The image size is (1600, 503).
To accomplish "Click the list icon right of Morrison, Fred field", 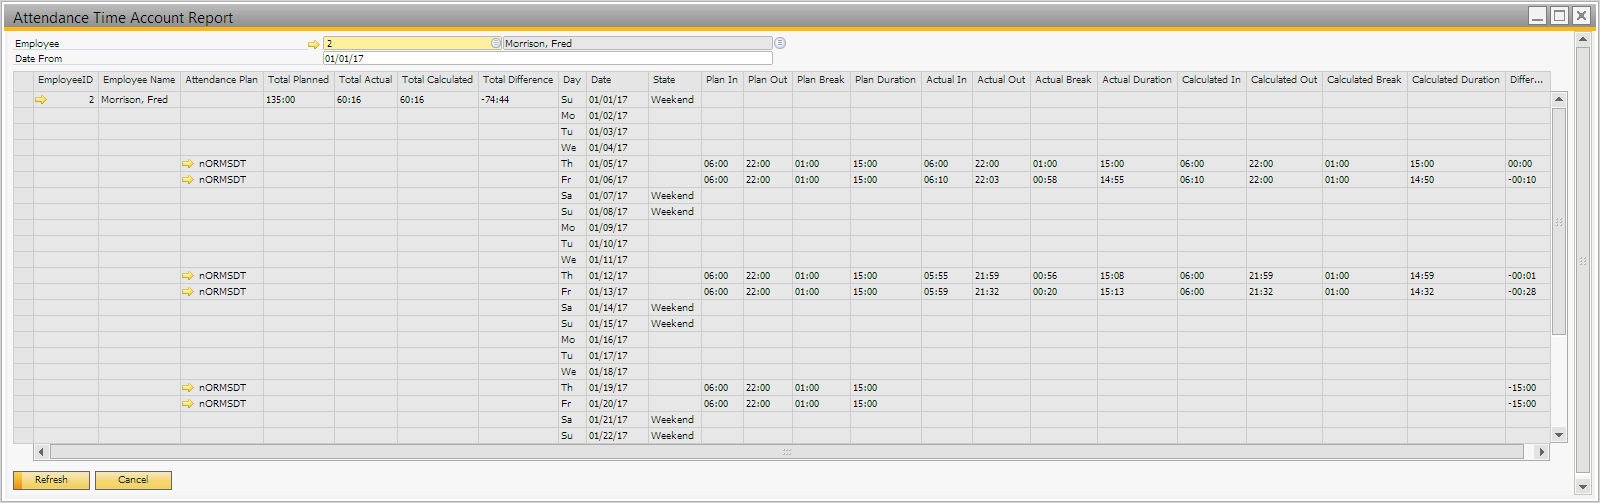I will point(780,43).
